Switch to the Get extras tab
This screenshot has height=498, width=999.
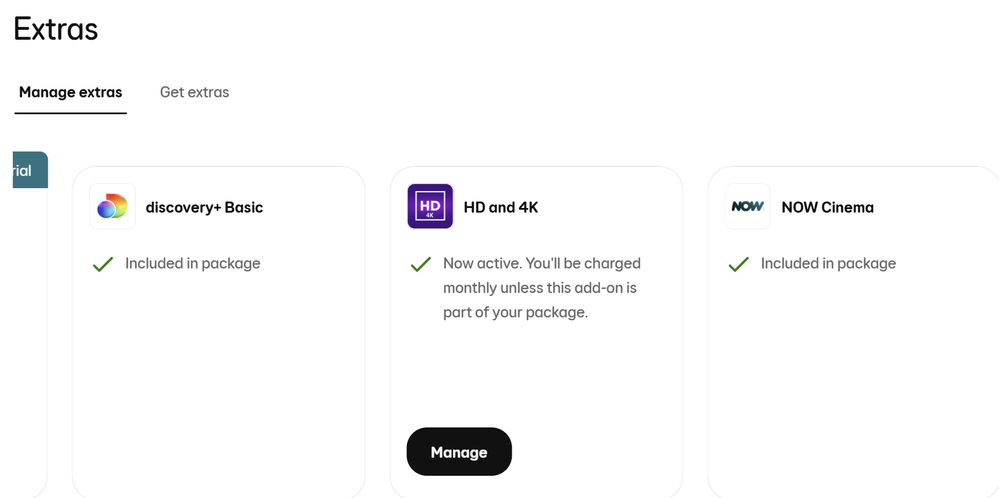194,92
